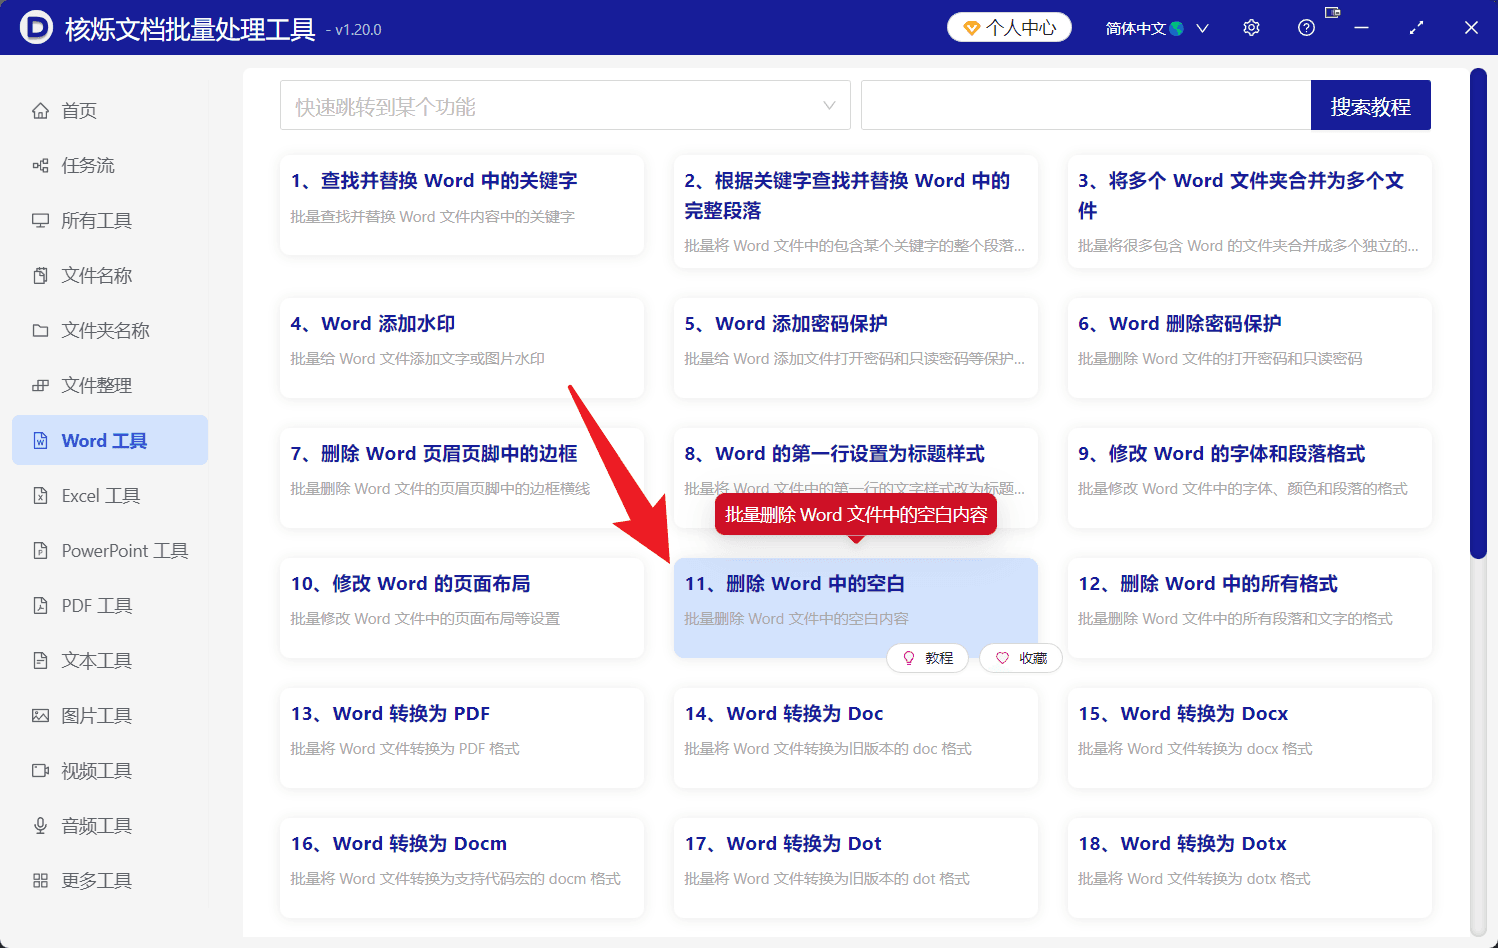Viewport: 1498px width, 948px height.
Task: Click the help question mark icon
Action: click(1306, 27)
